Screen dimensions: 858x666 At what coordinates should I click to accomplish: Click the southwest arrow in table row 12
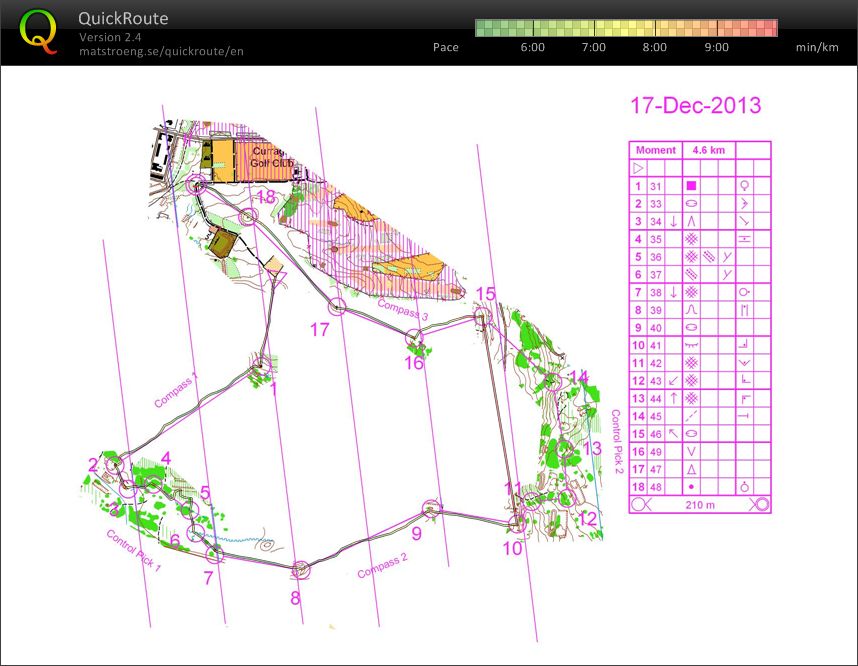[x=674, y=380]
